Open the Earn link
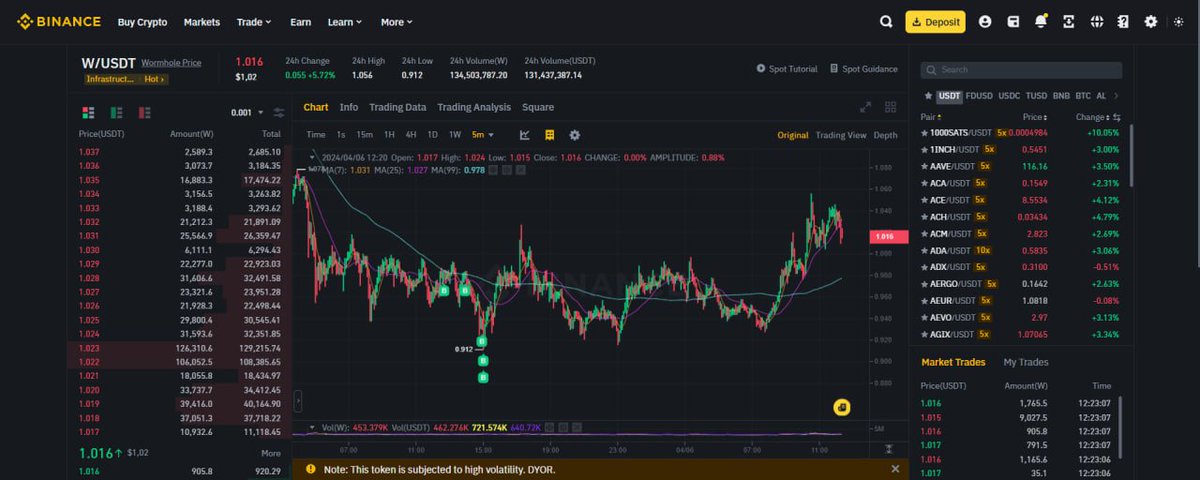Screen dimensions: 1200x480 pyautogui.click(x=300, y=21)
